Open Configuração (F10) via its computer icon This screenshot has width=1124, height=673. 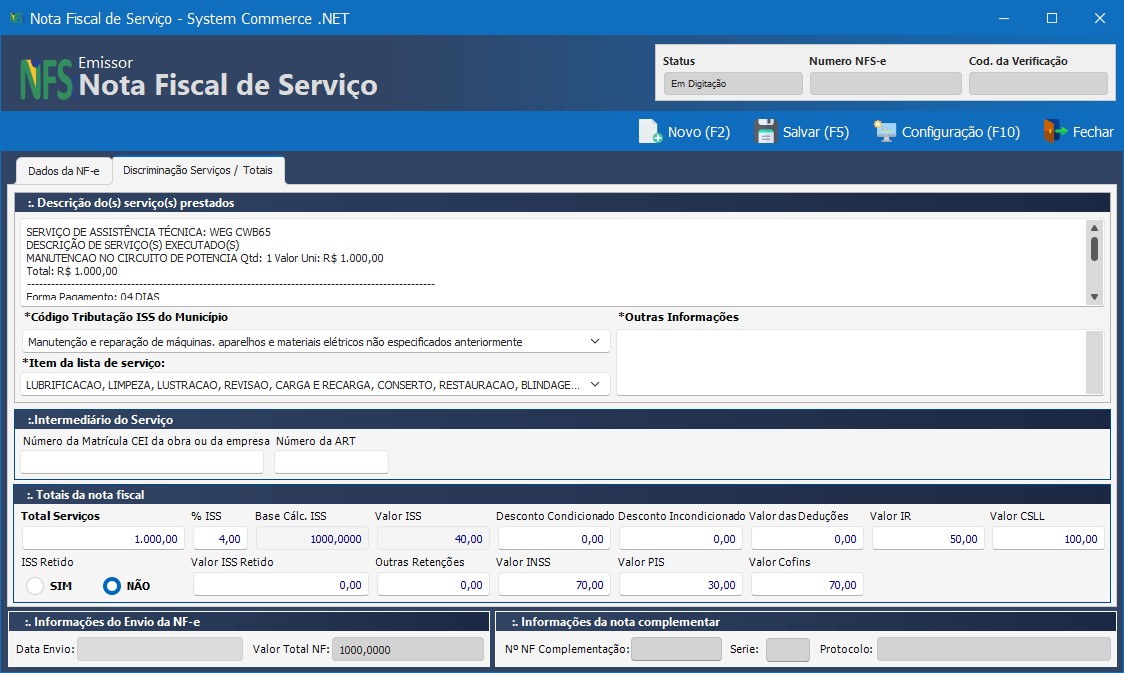coord(884,131)
